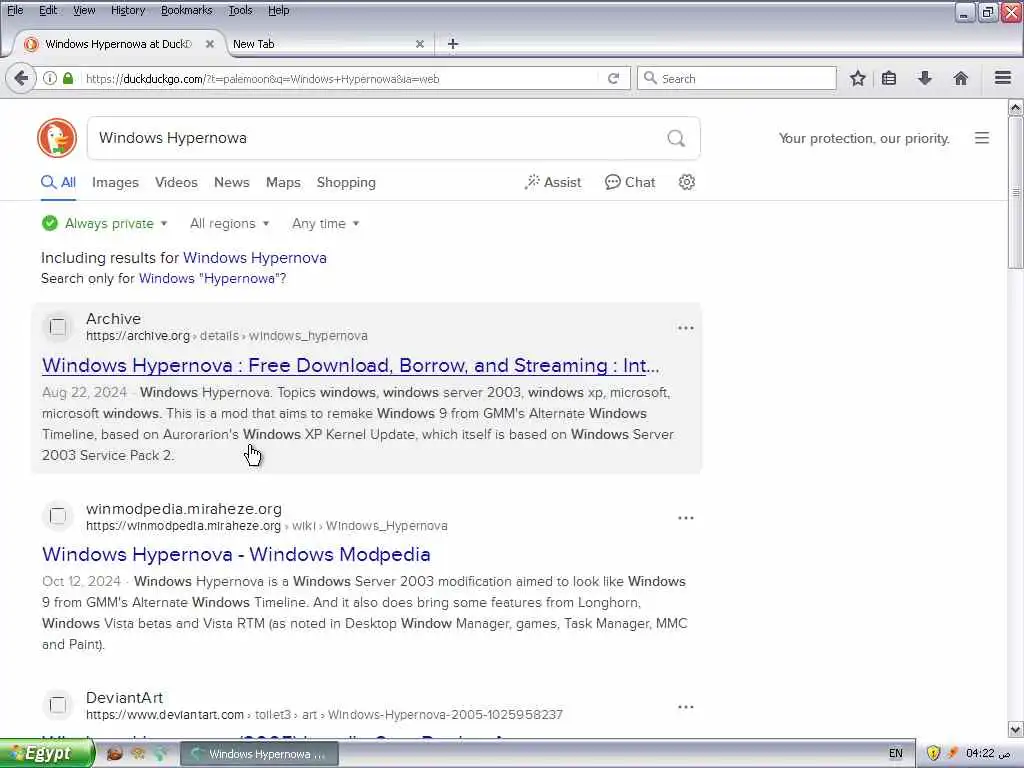The image size is (1024, 768).
Task: Open more options for the DeviantArt result
Action: click(x=685, y=707)
